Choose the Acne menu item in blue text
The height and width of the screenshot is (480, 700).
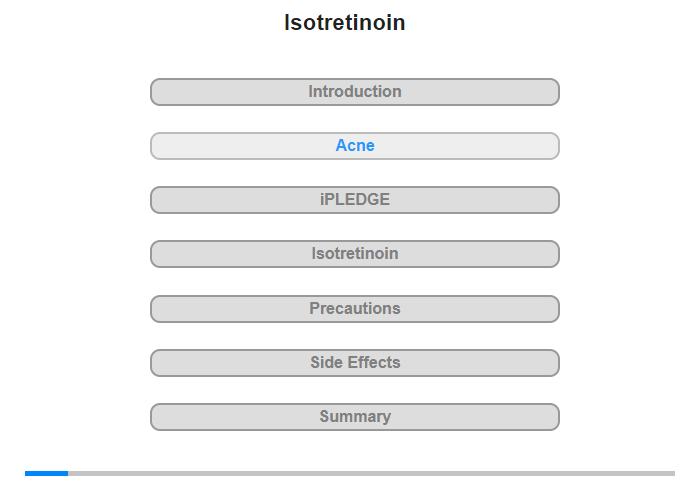[355, 146]
